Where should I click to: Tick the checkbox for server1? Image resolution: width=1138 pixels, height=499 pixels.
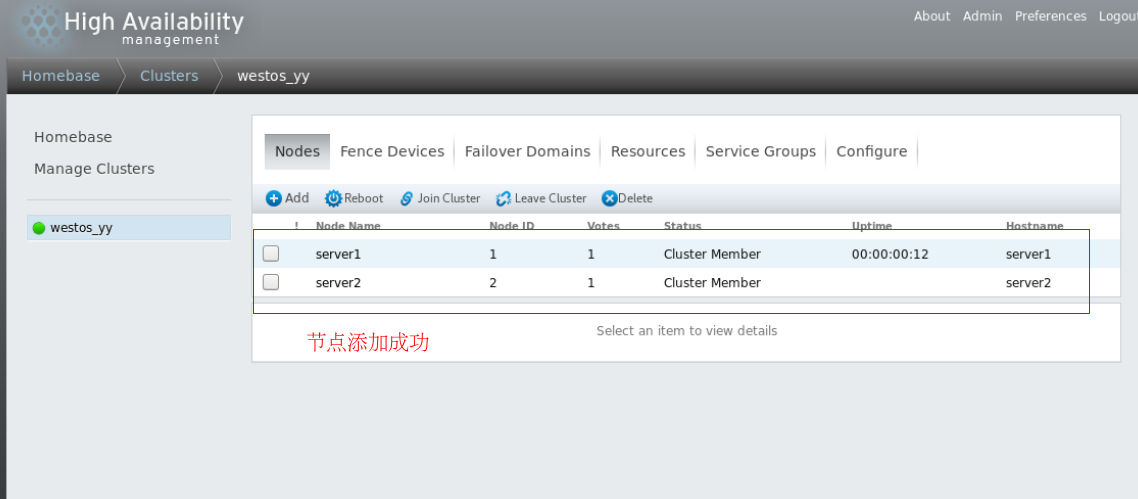tap(271, 254)
